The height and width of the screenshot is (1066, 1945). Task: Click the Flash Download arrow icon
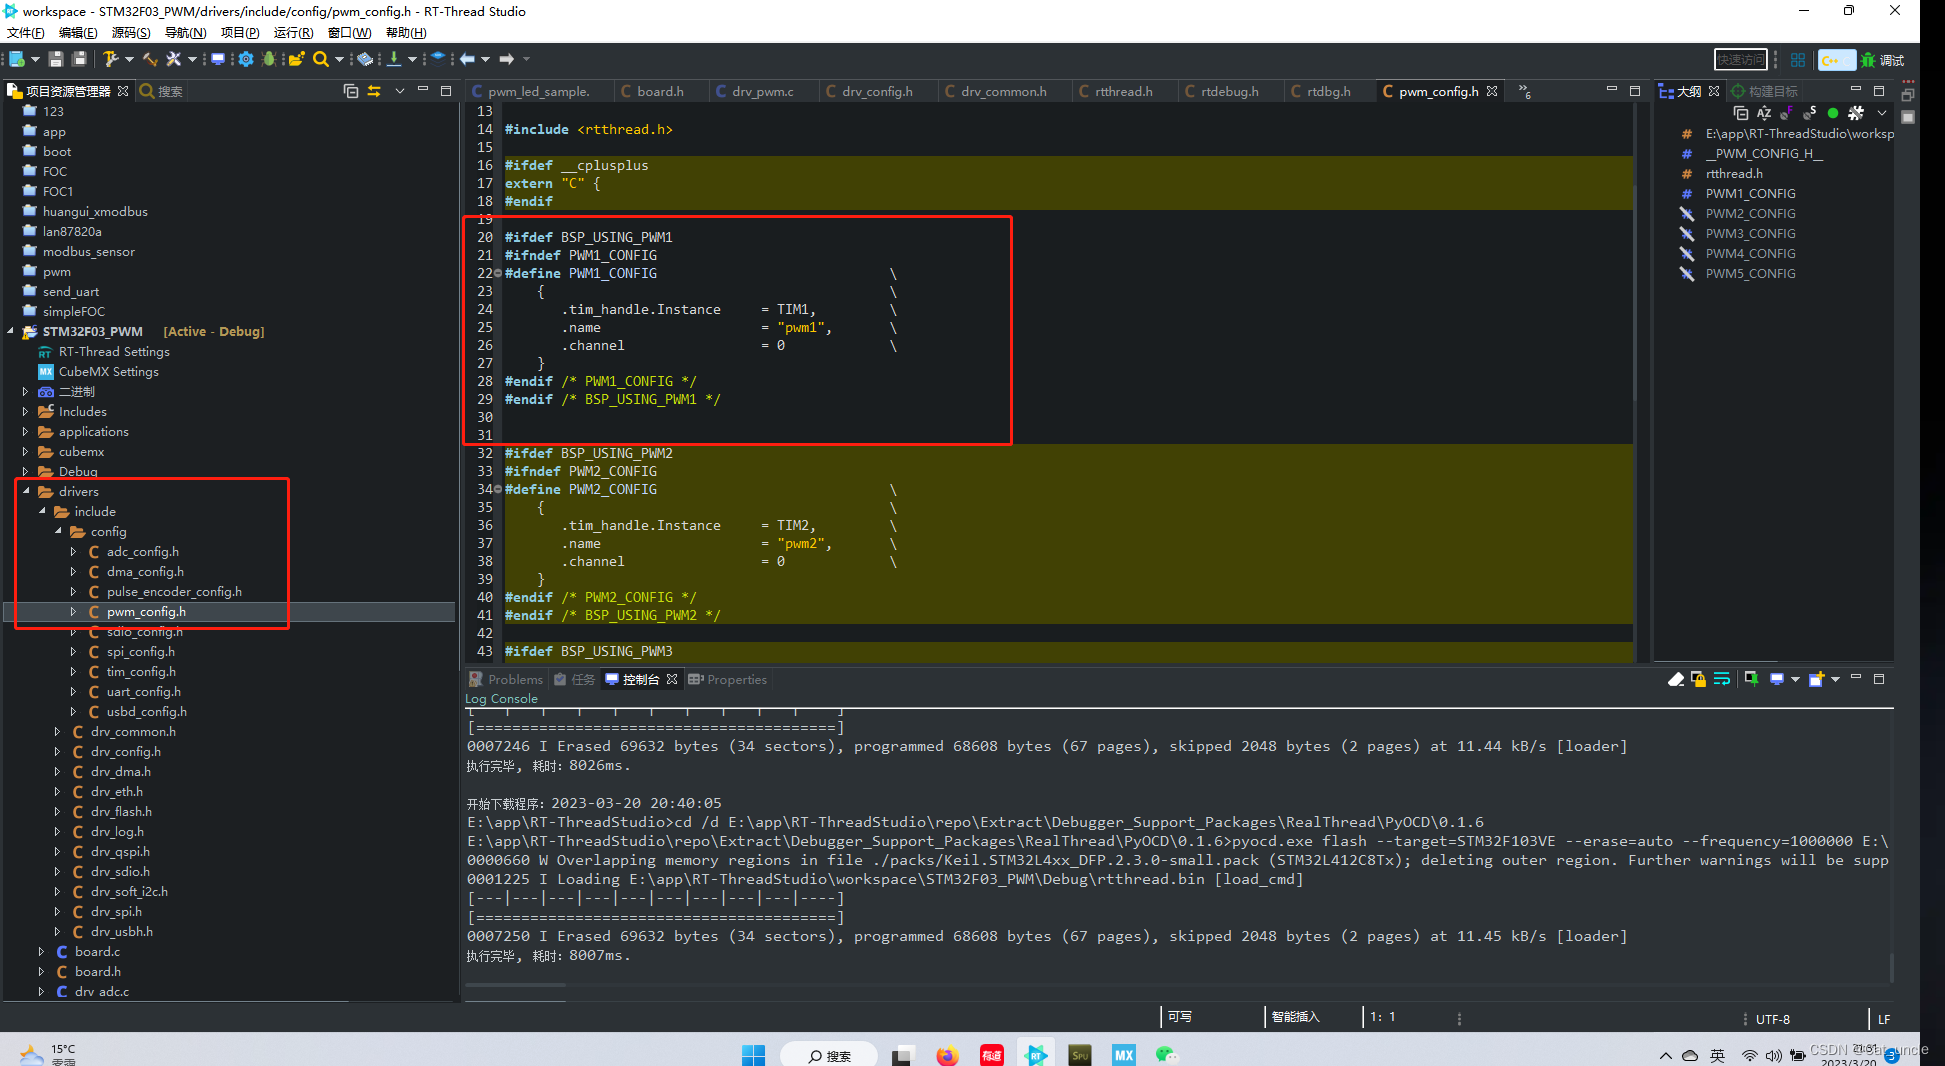[x=394, y=58]
